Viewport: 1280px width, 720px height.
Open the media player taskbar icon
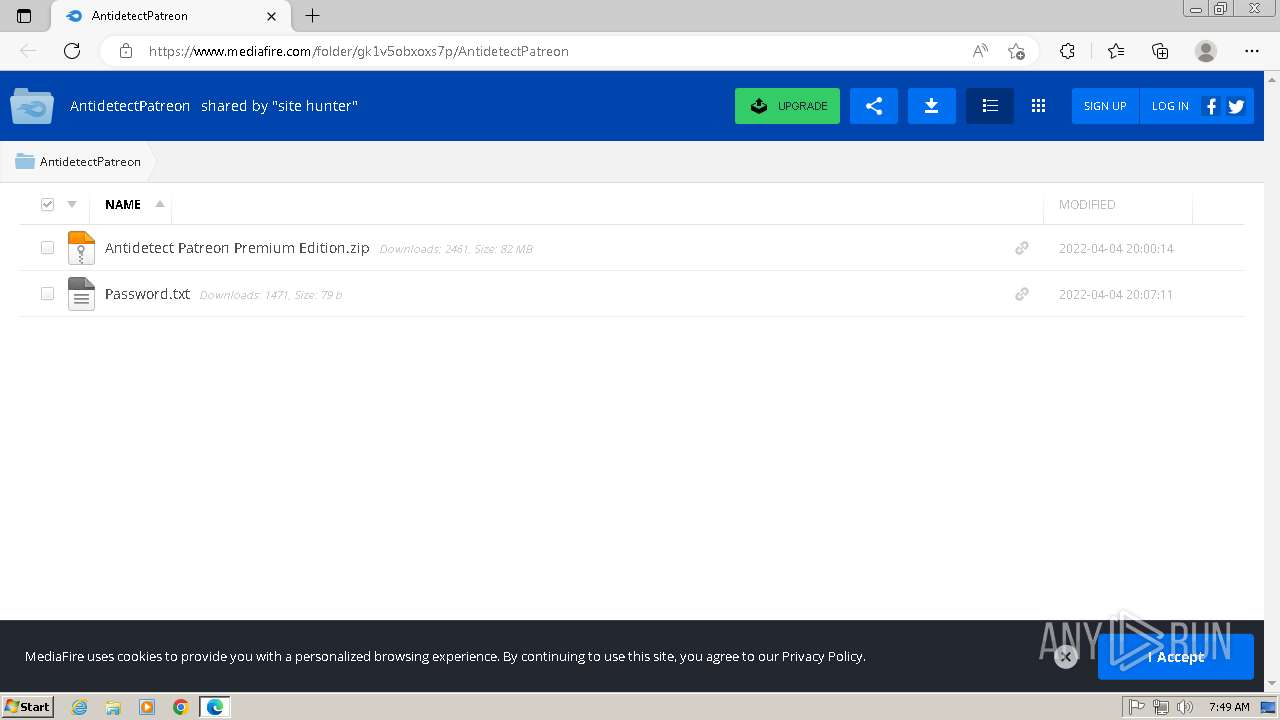click(x=147, y=707)
